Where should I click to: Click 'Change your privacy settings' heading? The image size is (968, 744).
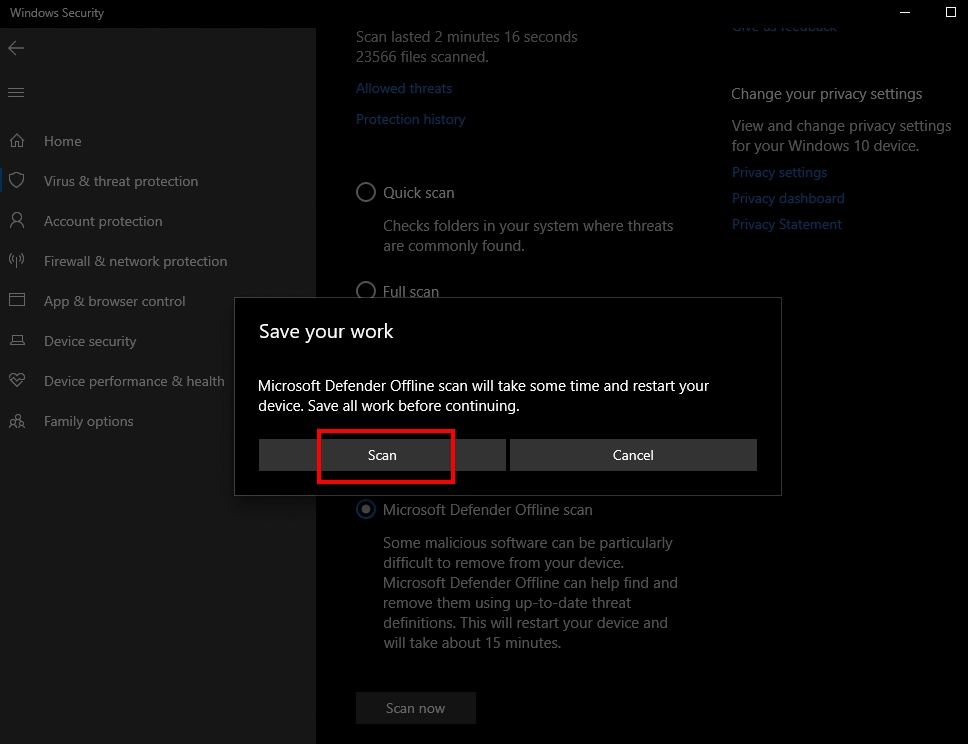tap(827, 94)
